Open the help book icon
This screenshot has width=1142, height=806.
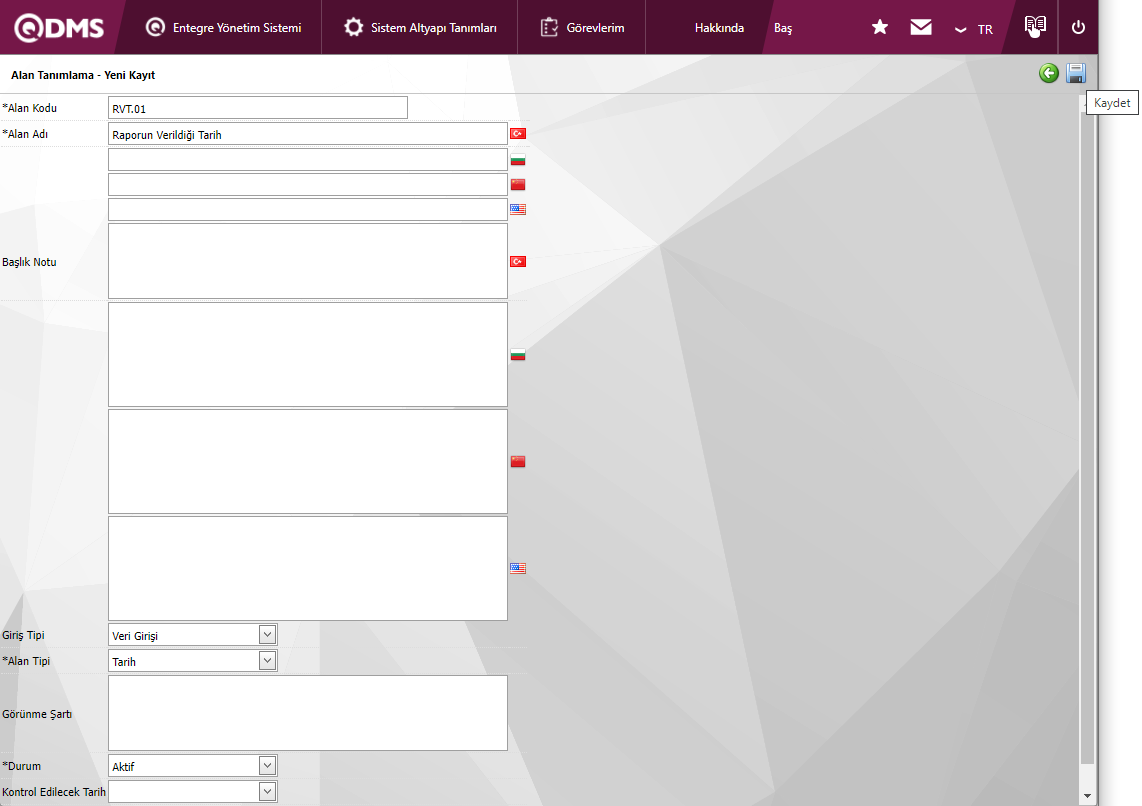pyautogui.click(x=1035, y=26)
